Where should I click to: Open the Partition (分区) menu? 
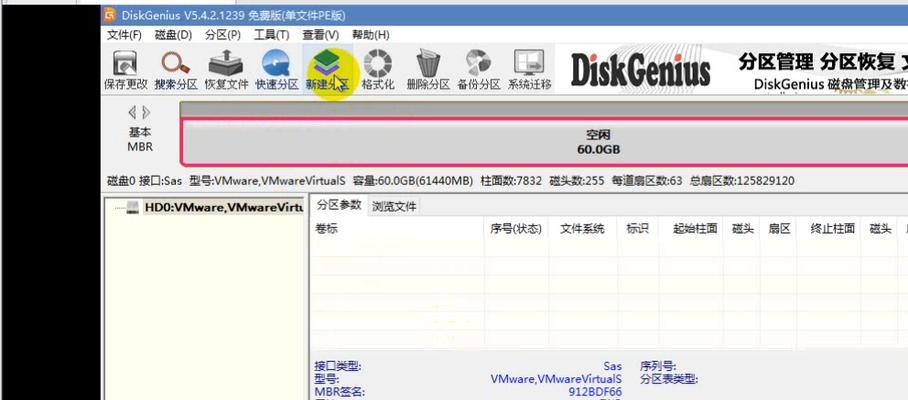tap(223, 35)
